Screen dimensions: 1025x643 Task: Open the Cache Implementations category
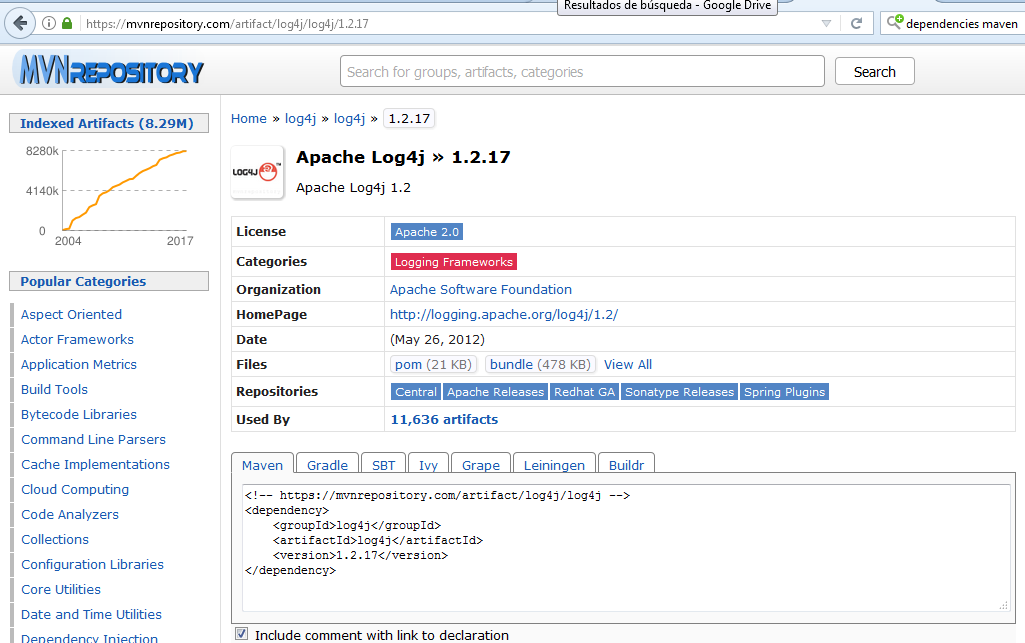(x=95, y=465)
